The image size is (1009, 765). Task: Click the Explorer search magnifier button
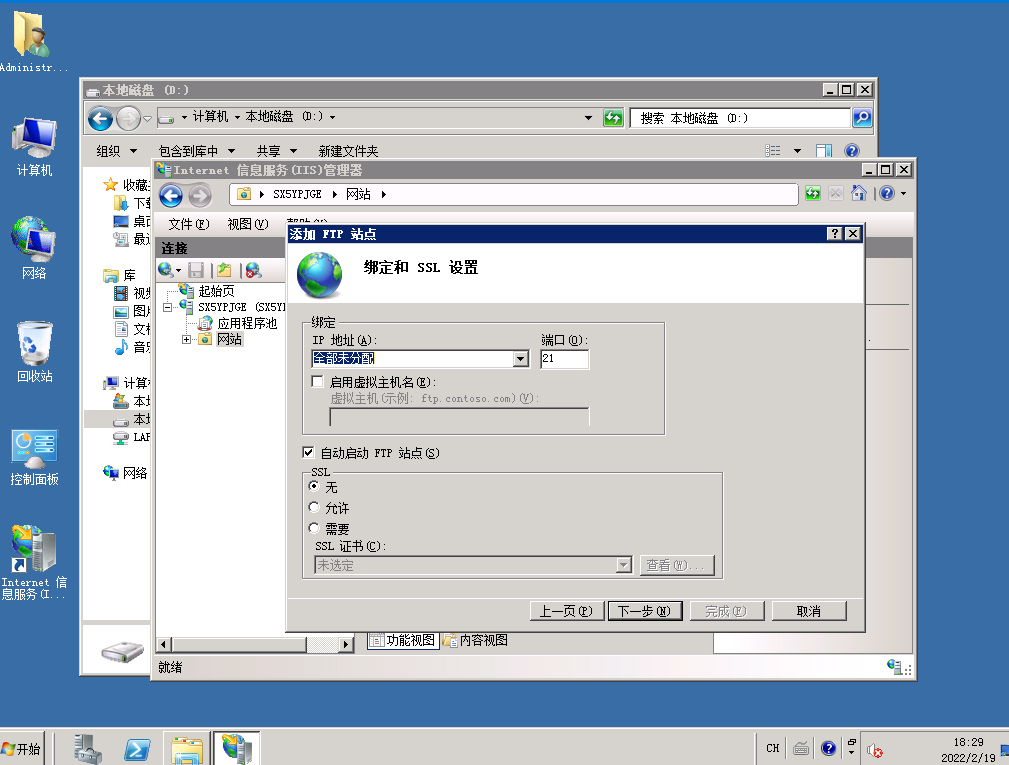862,118
